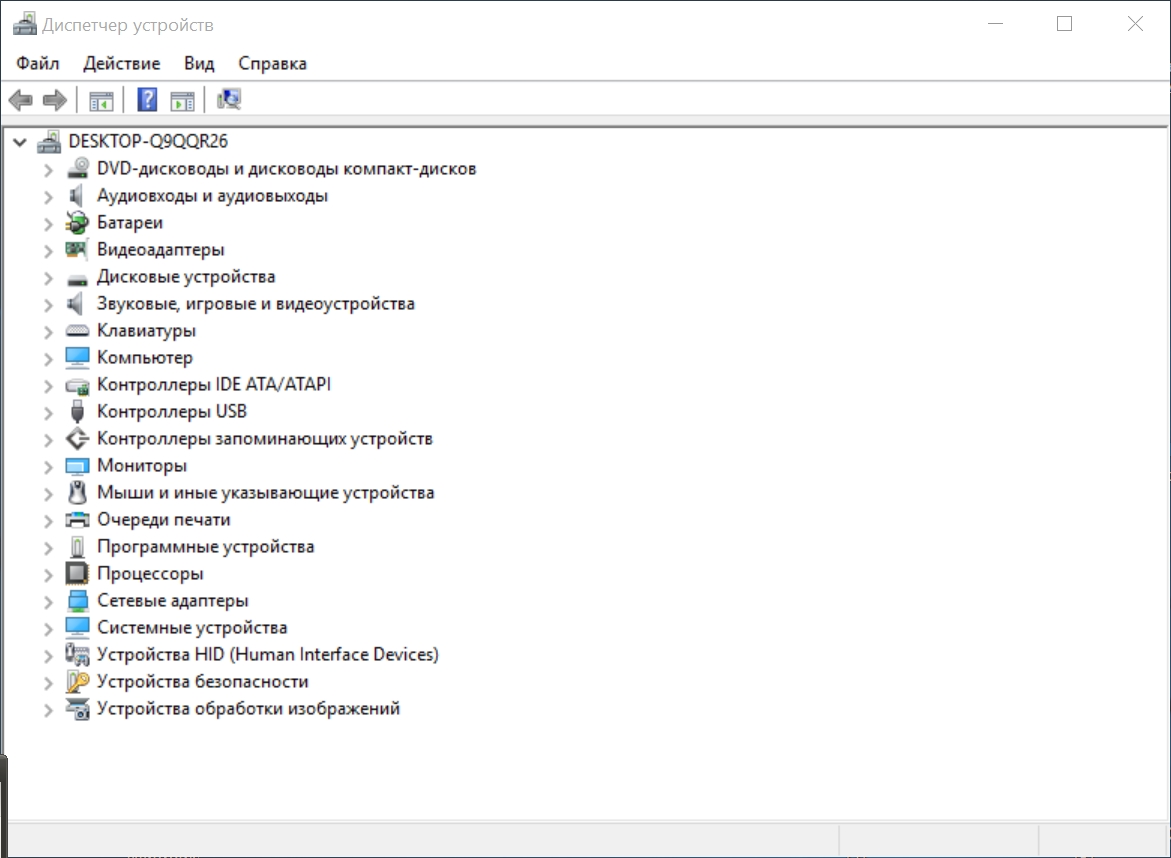Click the Батареи battery icon
This screenshot has width=1171, height=858.
(77, 223)
